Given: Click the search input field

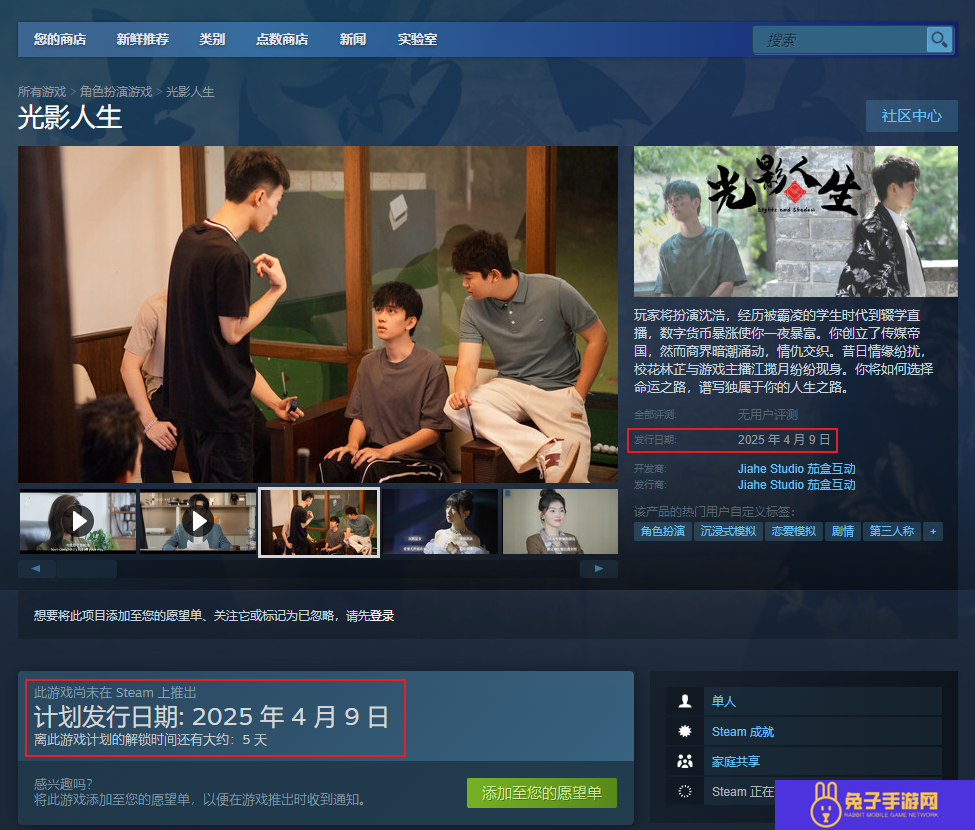Looking at the screenshot, I should pyautogui.click(x=839, y=40).
